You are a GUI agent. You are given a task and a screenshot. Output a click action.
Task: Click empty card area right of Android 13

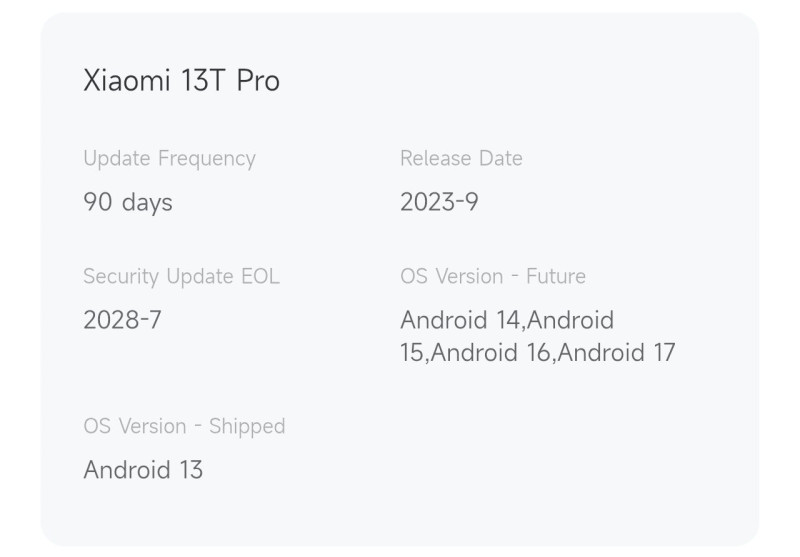[500, 470]
